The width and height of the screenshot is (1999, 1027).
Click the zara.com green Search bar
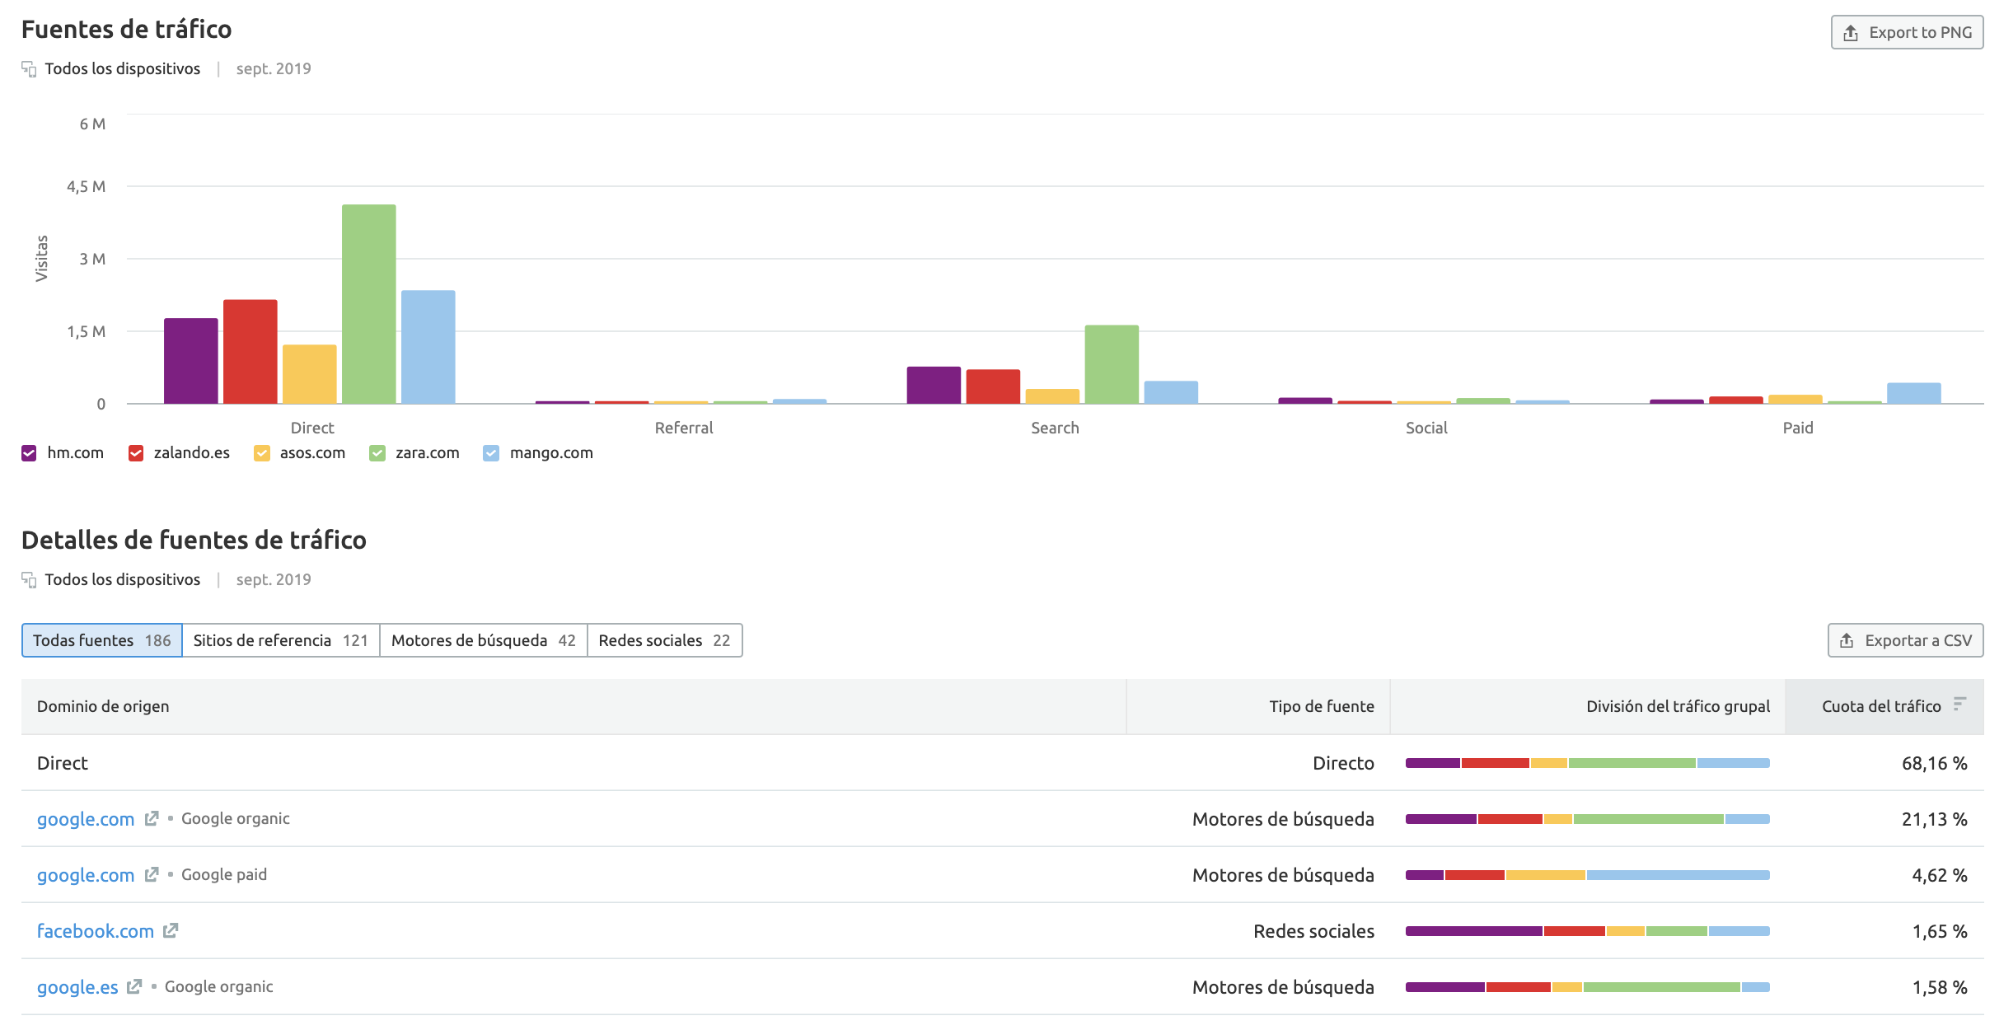tap(1112, 364)
